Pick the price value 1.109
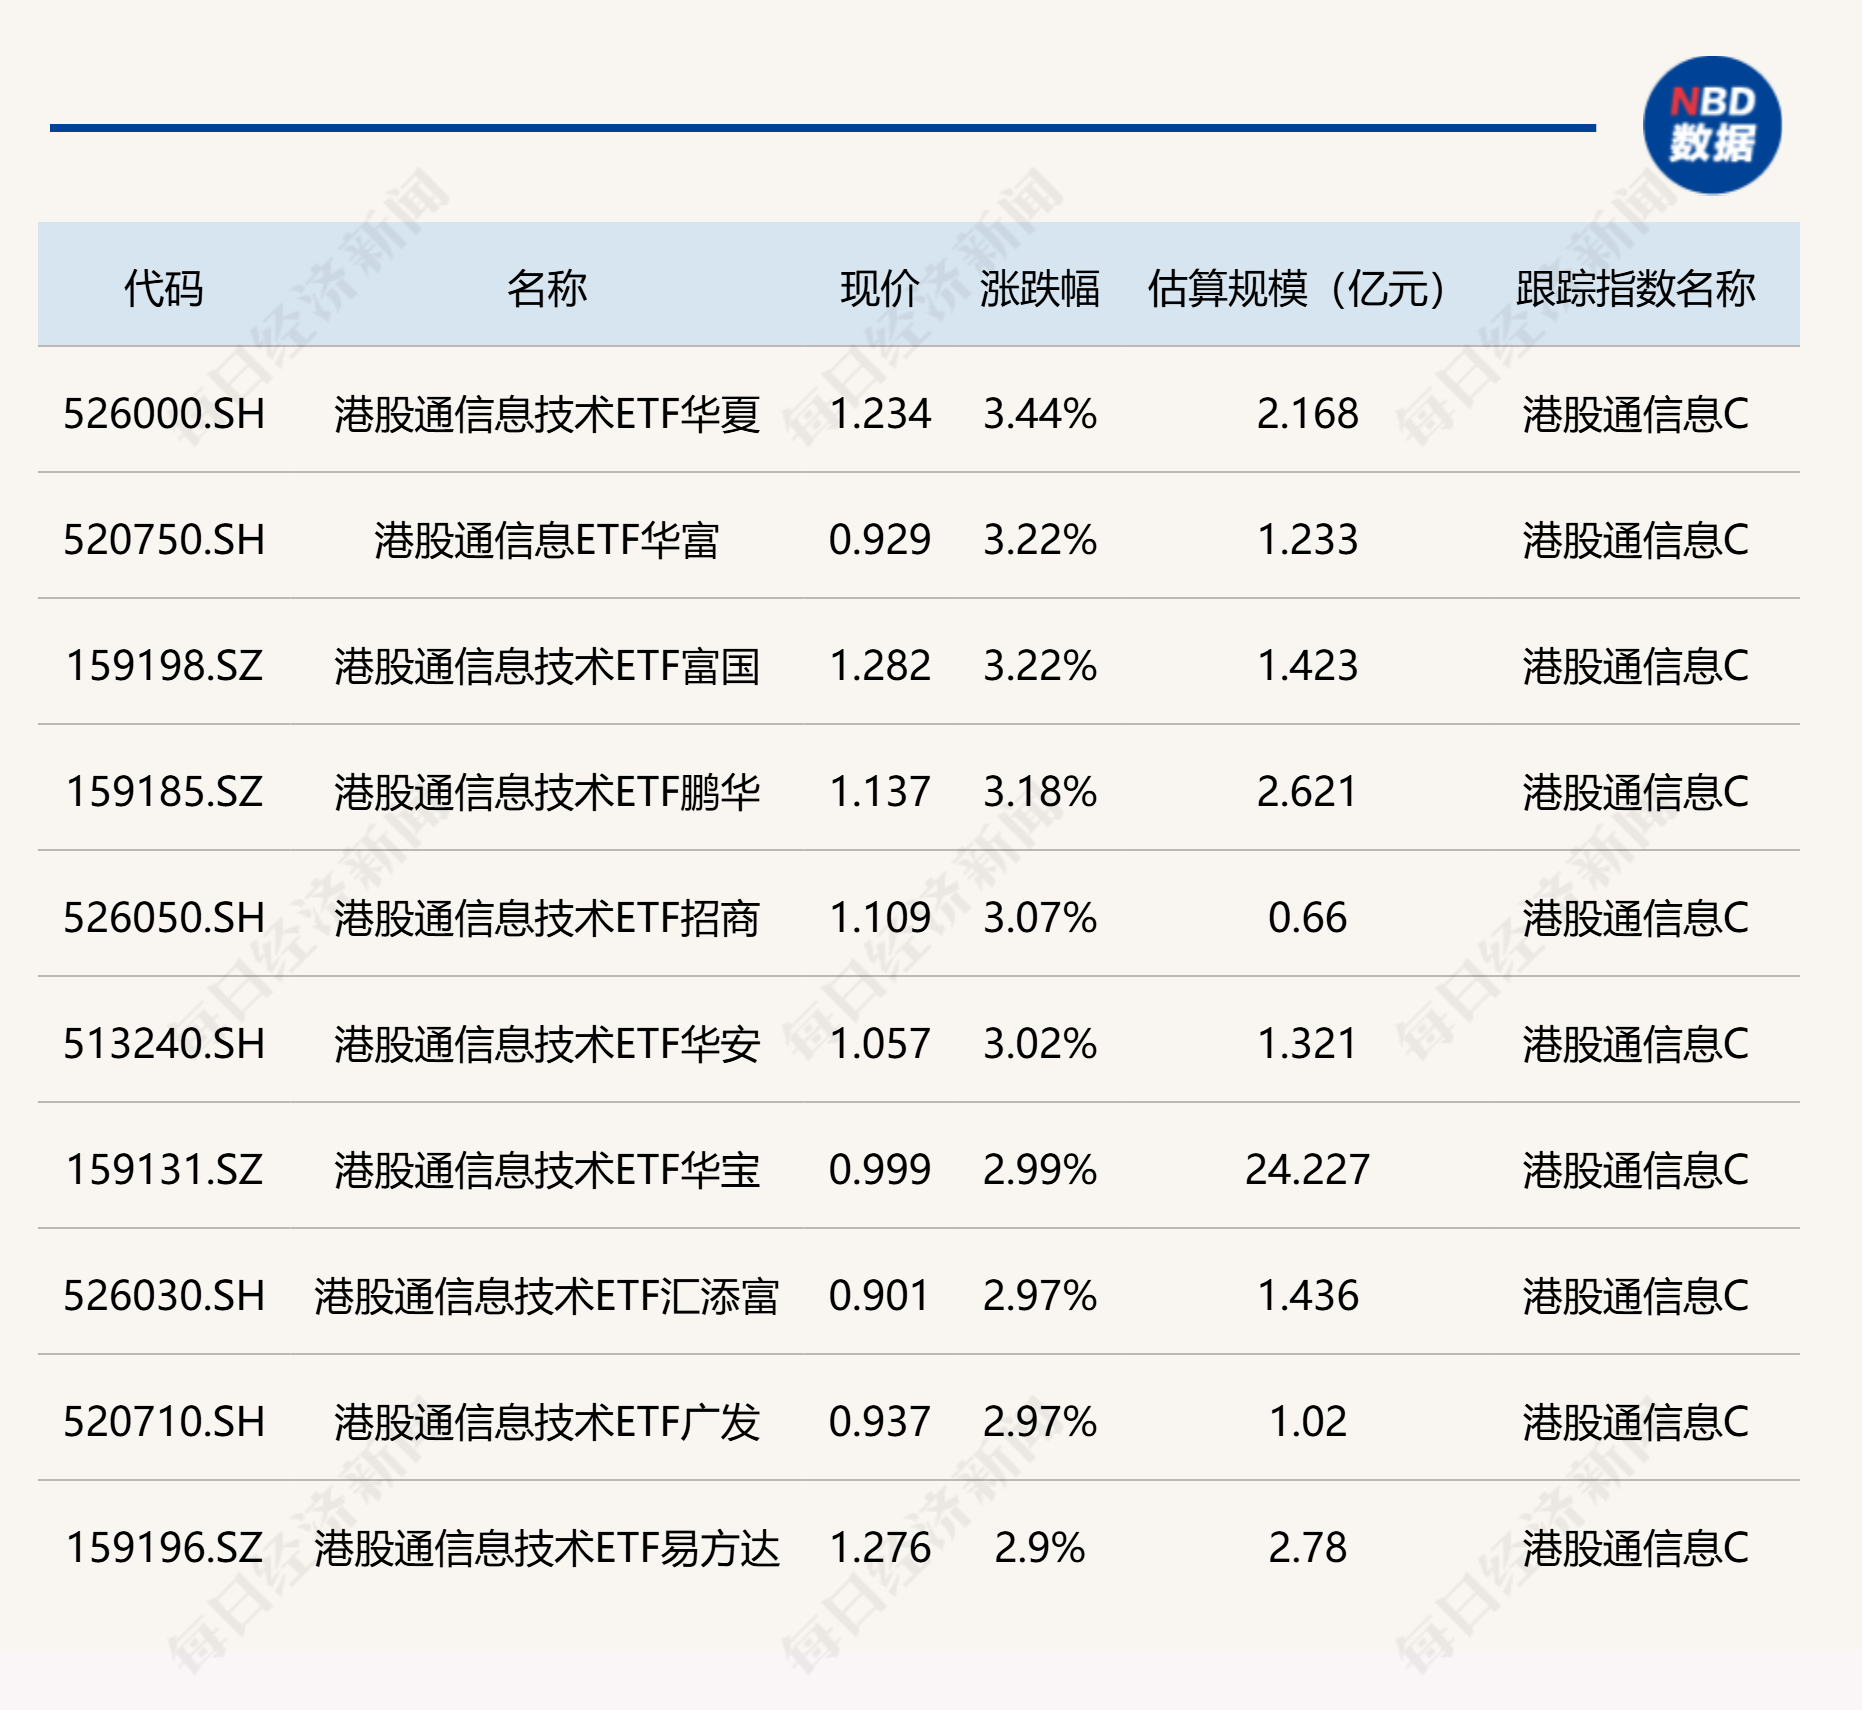The height and width of the screenshot is (1710, 1862). (880, 918)
